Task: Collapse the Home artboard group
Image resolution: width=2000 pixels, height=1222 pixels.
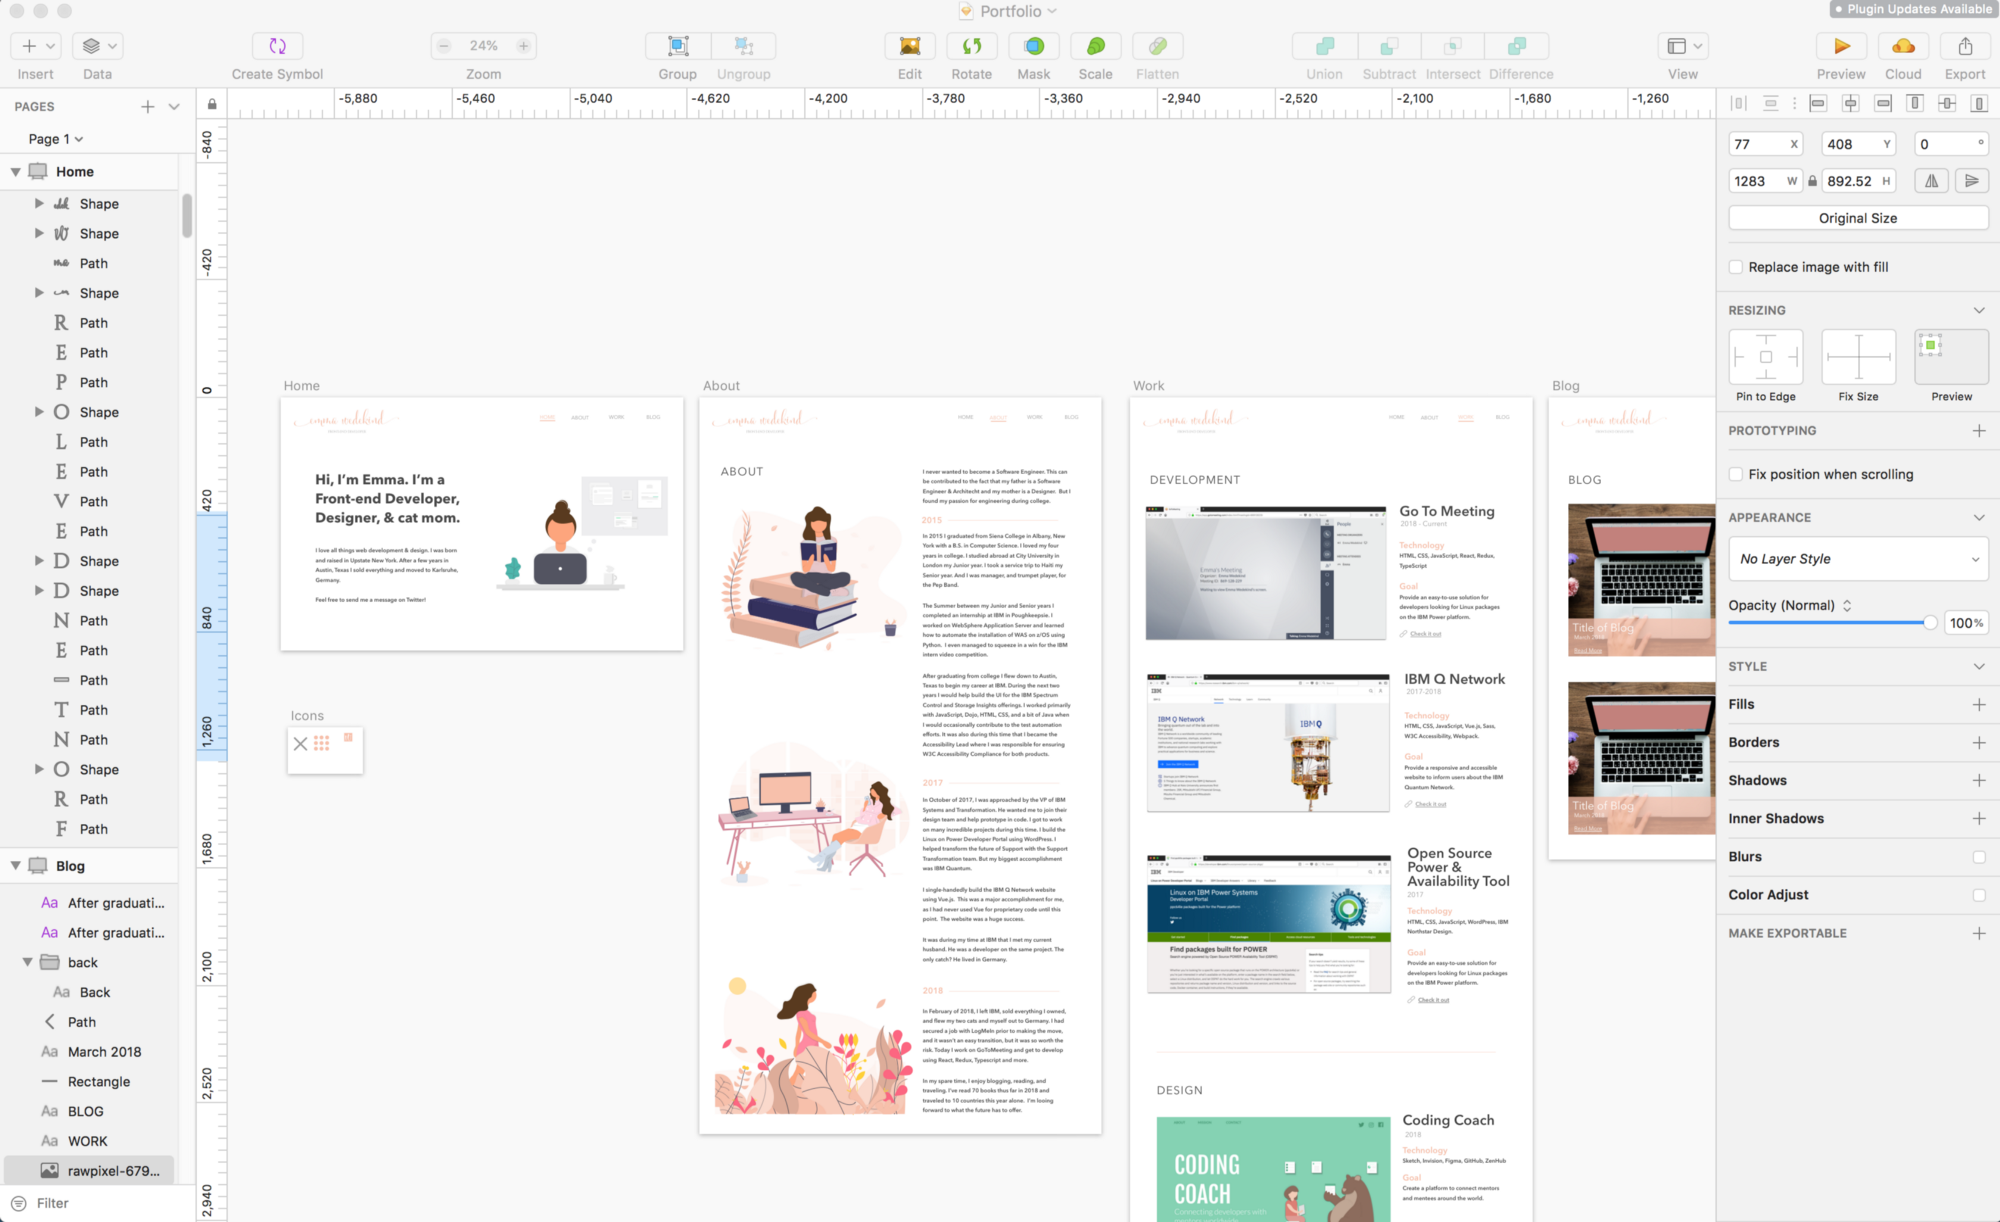Action: [16, 172]
